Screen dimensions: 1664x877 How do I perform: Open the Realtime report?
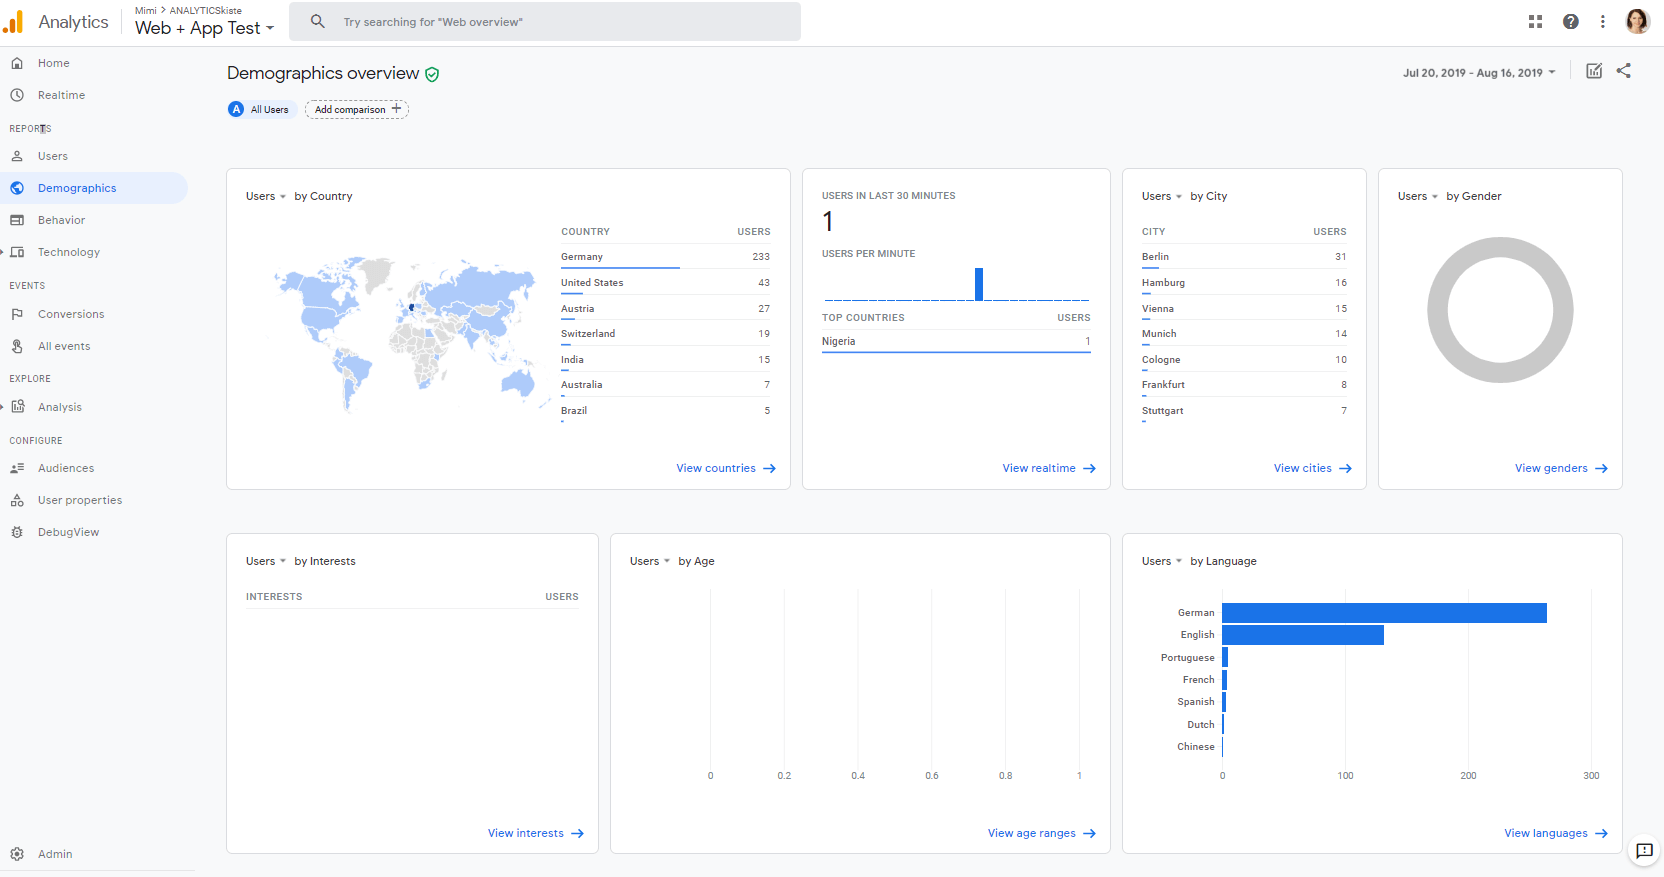[x=61, y=95]
